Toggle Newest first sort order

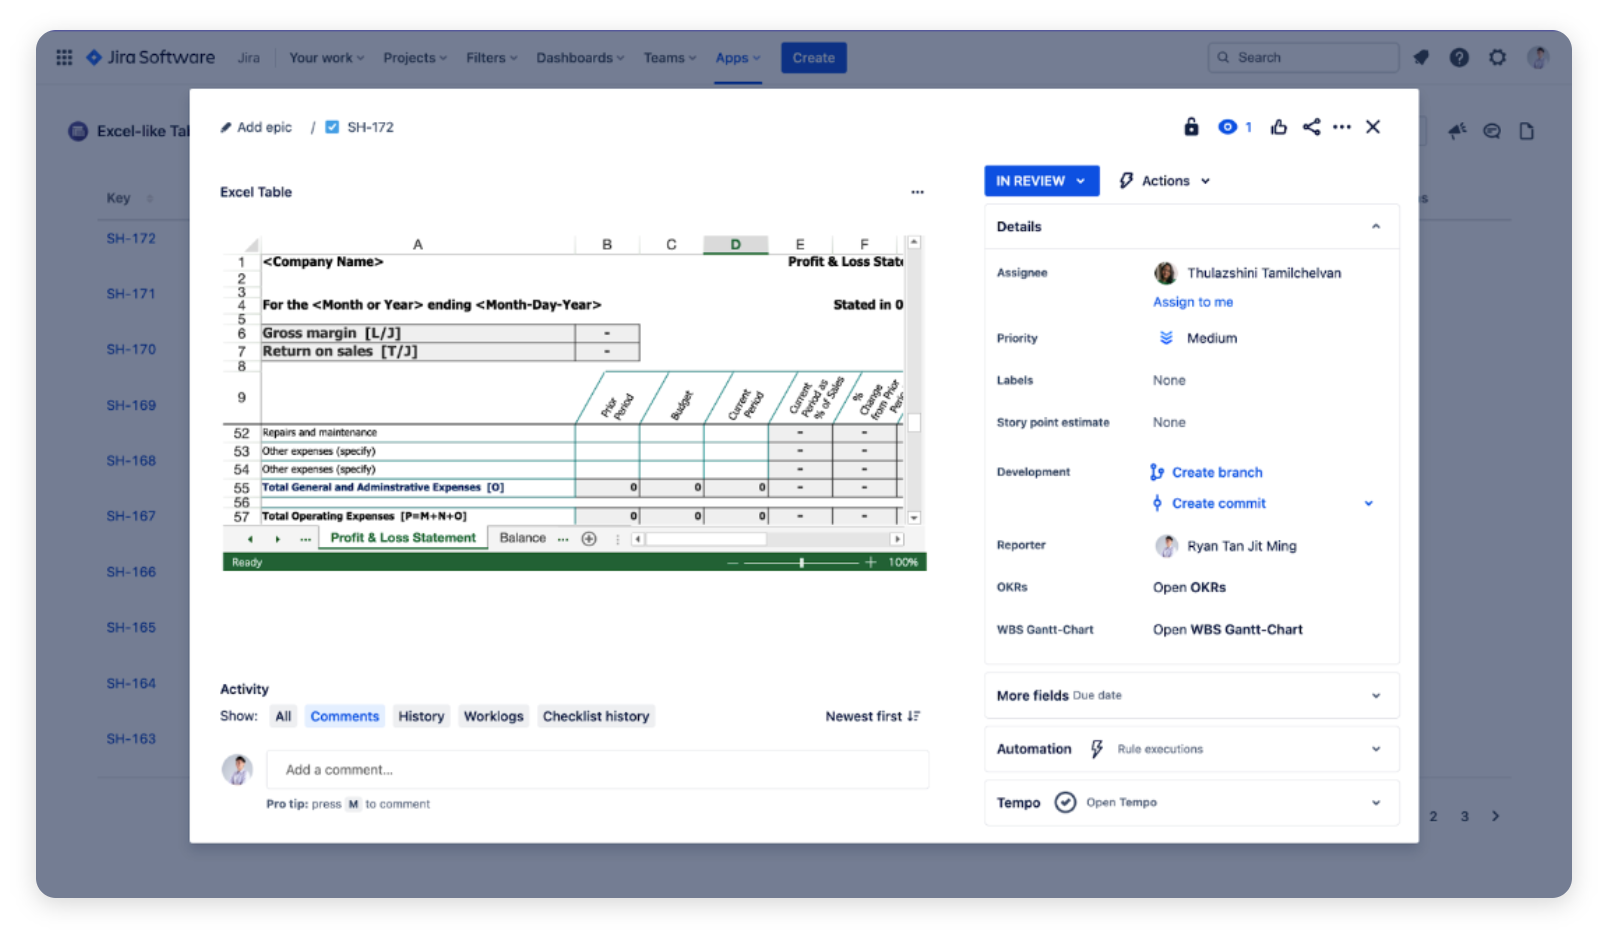click(872, 716)
